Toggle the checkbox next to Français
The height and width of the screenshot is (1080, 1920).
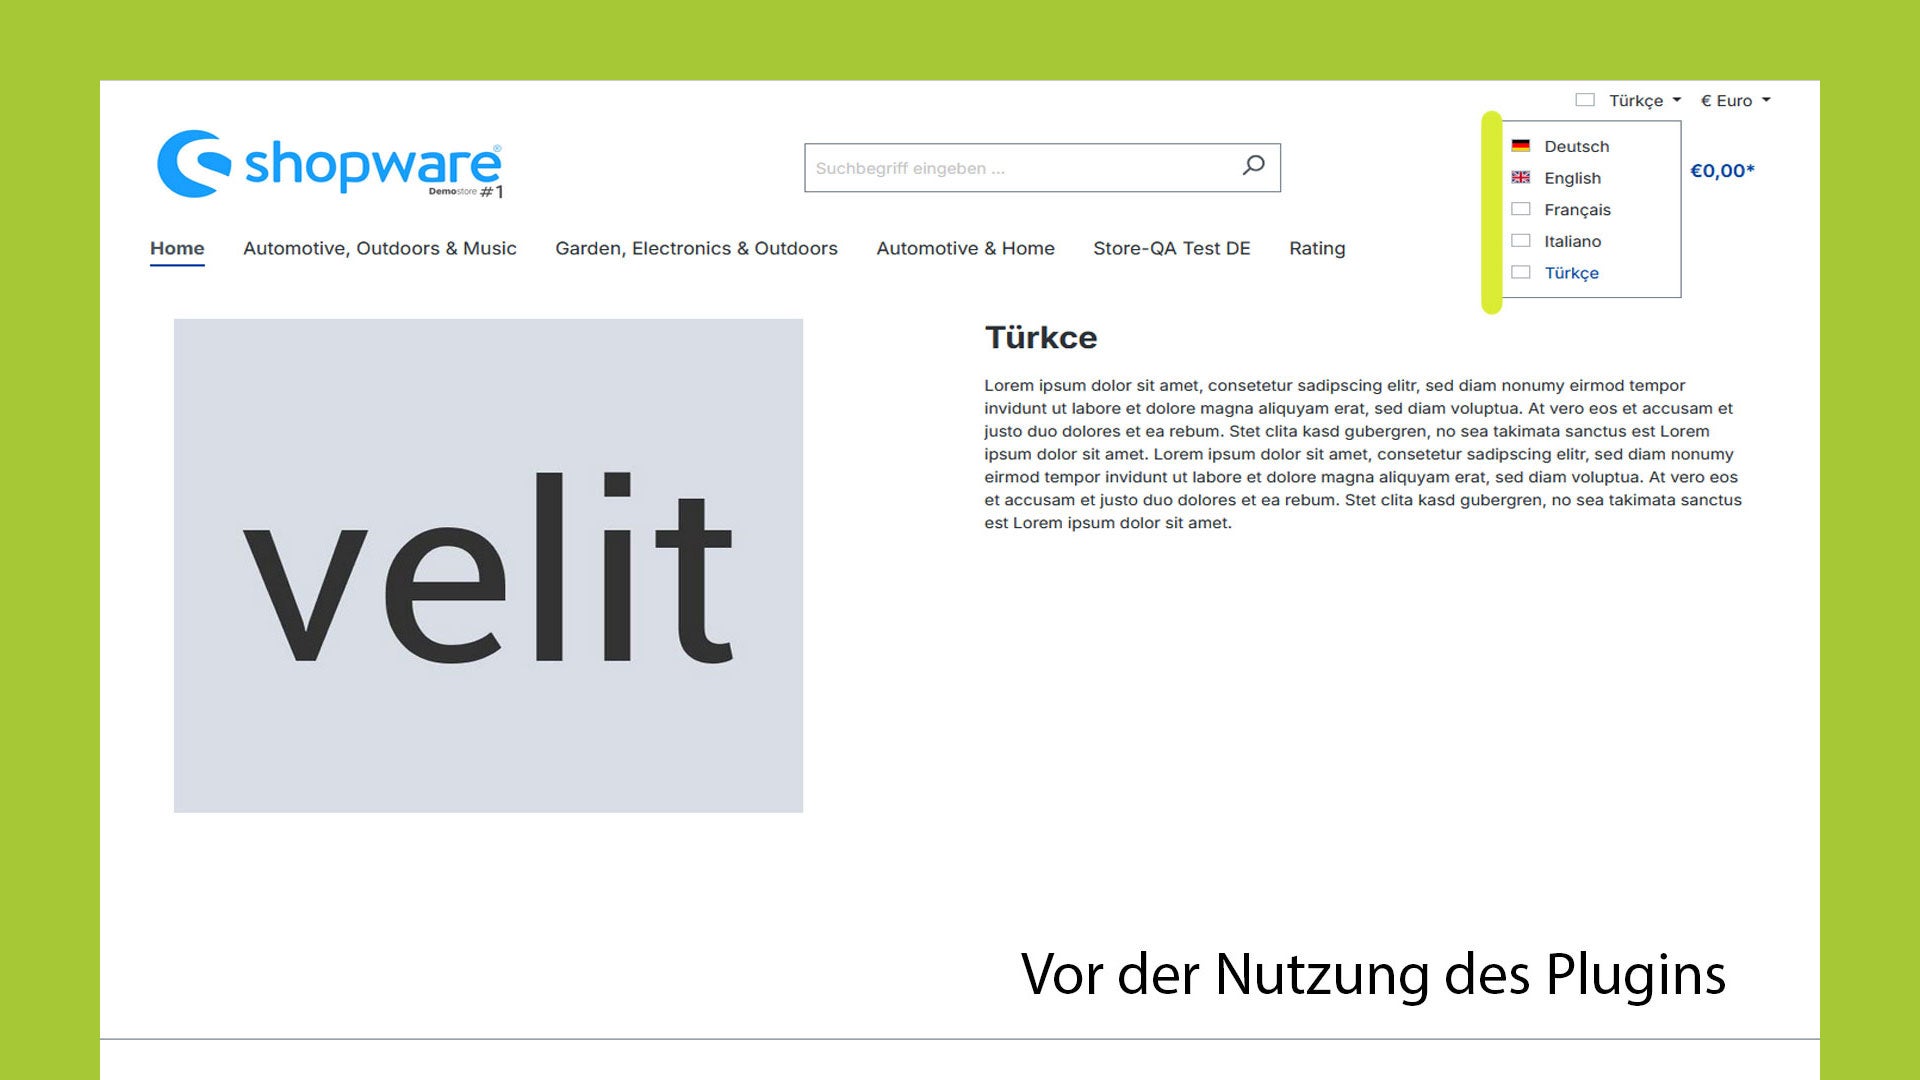coord(1522,208)
